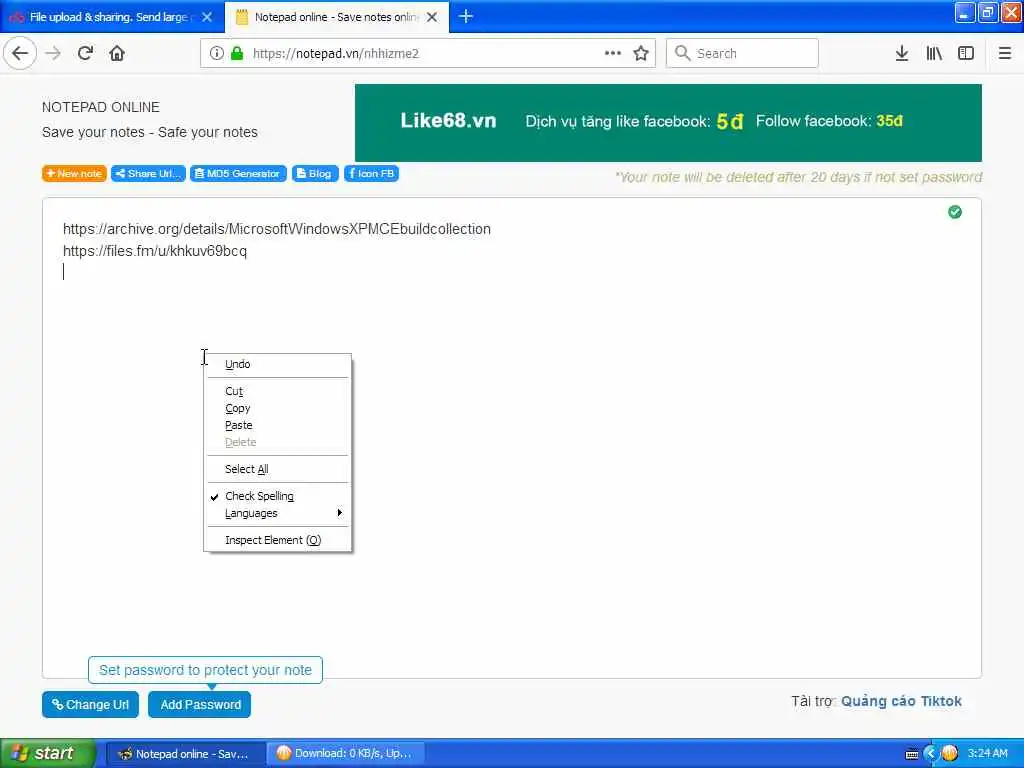
Task: Click the NOTEPAD ONLINE site title
Action: point(101,107)
